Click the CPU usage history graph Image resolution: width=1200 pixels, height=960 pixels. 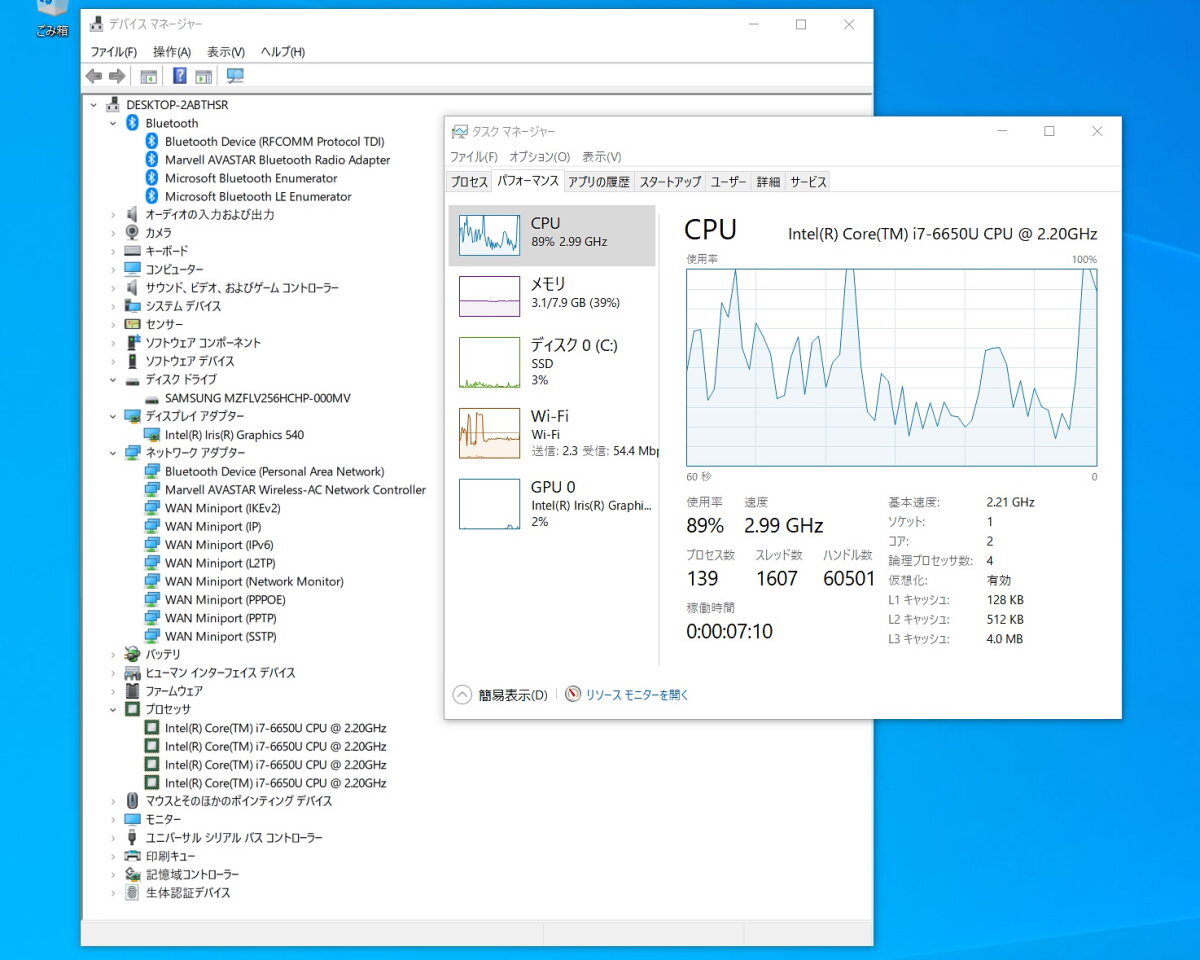point(891,367)
